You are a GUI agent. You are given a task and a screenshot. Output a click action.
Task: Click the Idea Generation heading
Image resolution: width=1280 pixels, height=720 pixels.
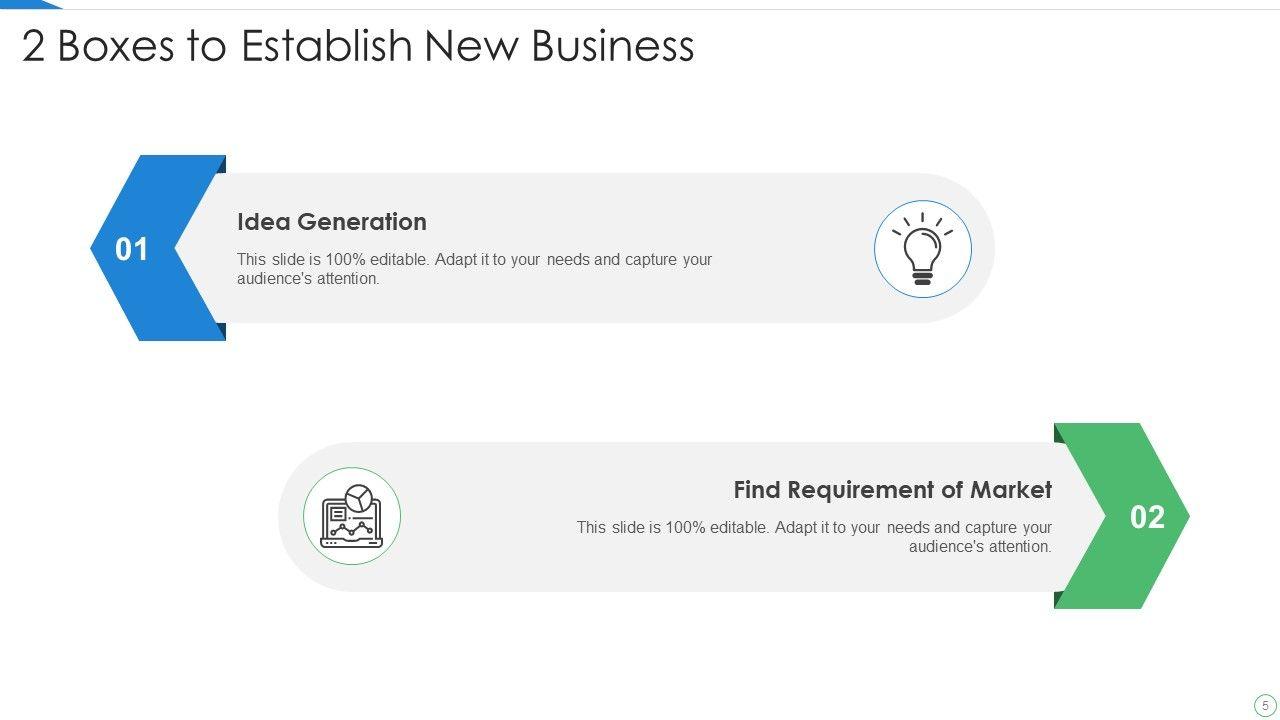[331, 222]
